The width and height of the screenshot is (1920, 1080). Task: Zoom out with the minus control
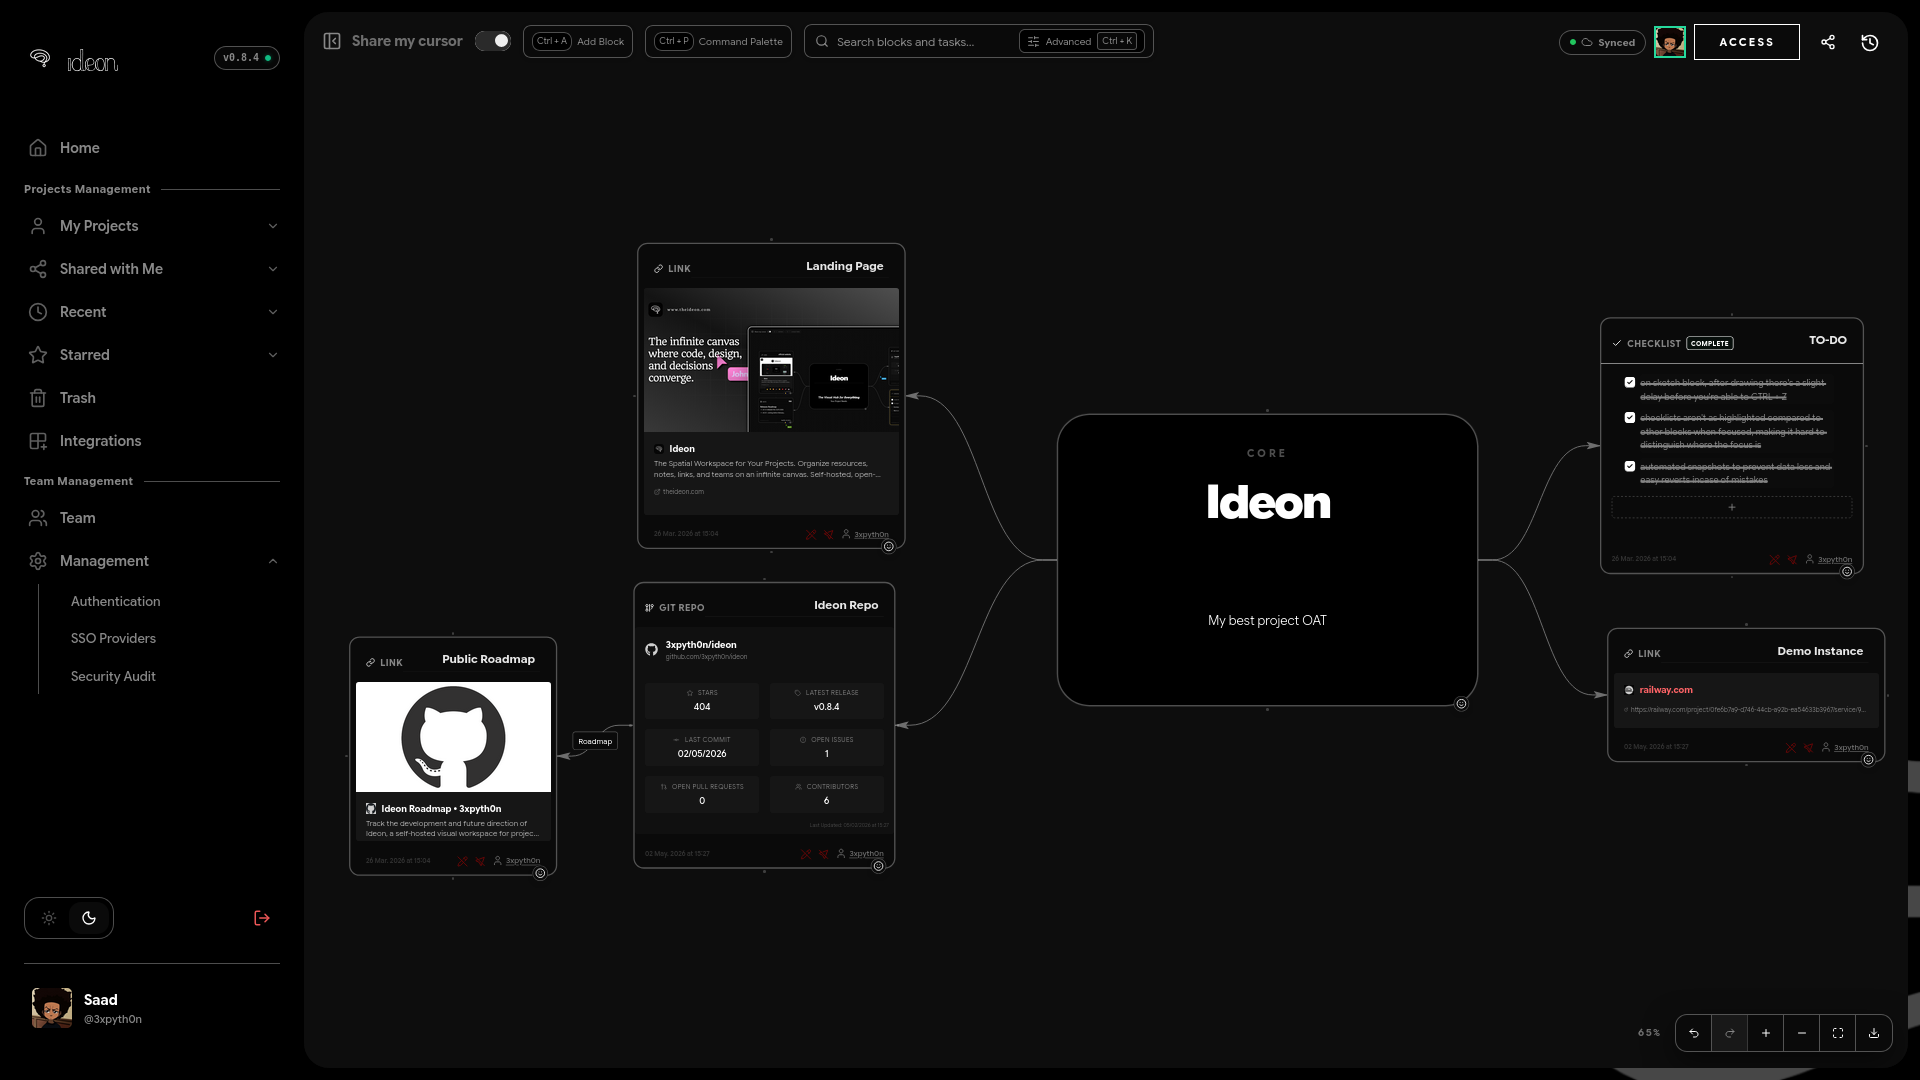pyautogui.click(x=1802, y=1033)
